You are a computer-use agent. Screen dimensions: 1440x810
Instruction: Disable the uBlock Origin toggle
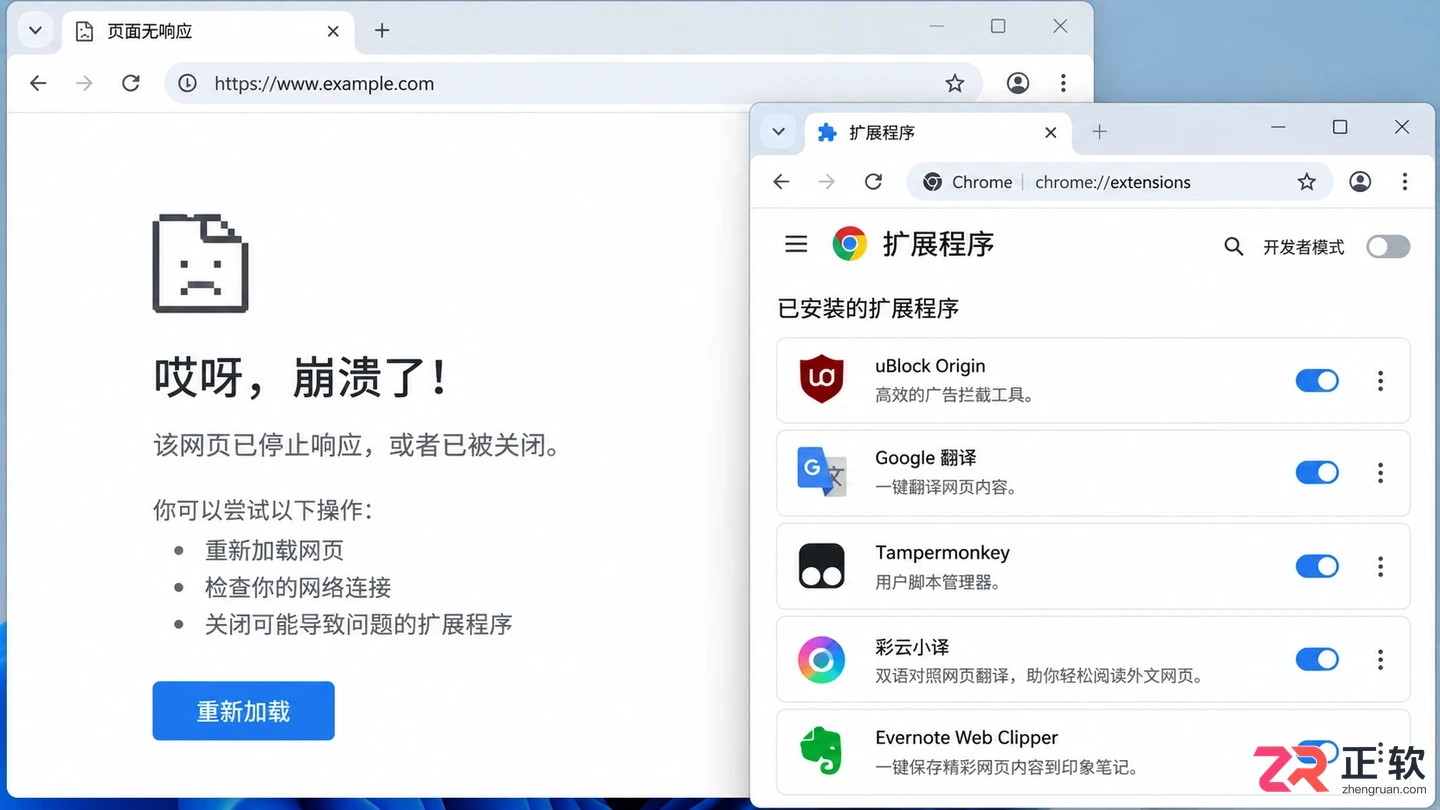[x=1317, y=380]
